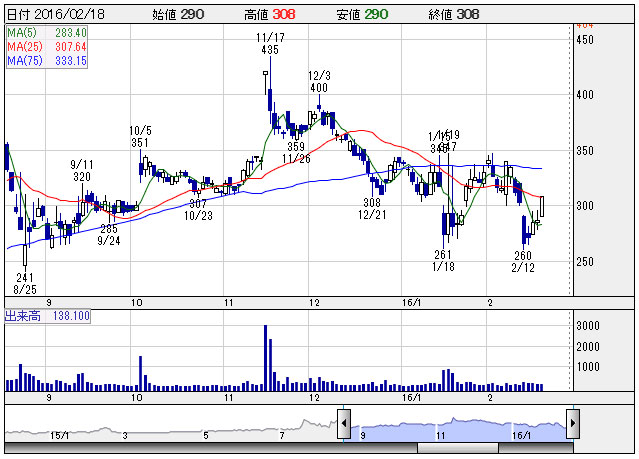Click the 300 price axis label
Viewport: 639px width, 459px height.
585,206
